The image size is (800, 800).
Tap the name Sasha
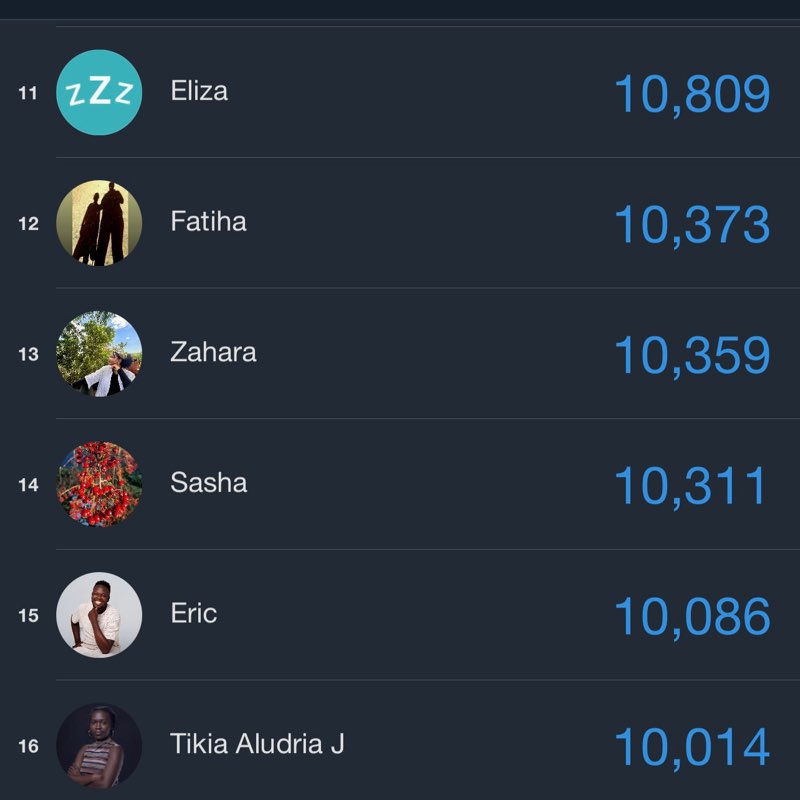(208, 483)
